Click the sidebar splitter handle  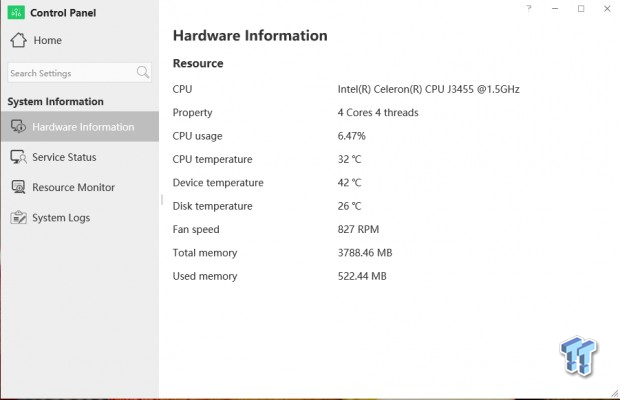coord(162,200)
